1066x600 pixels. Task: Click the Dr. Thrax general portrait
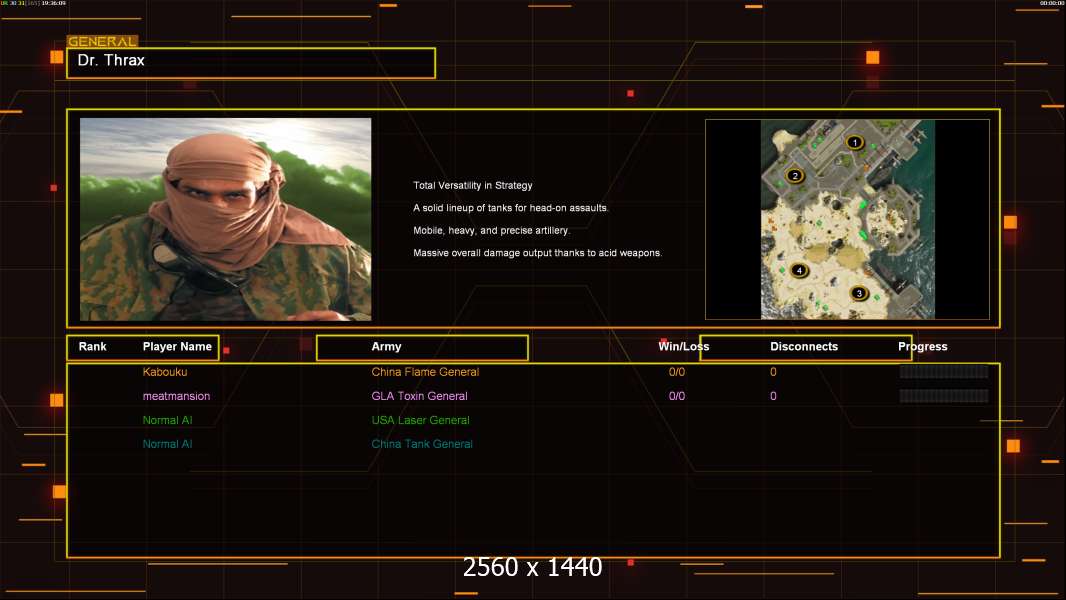click(225, 219)
